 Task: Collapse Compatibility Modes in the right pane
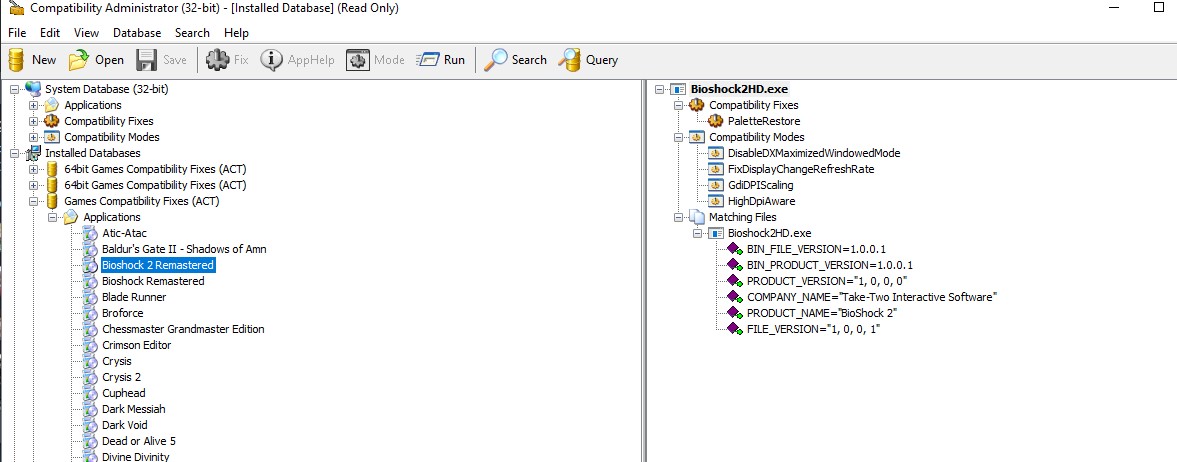(x=679, y=137)
